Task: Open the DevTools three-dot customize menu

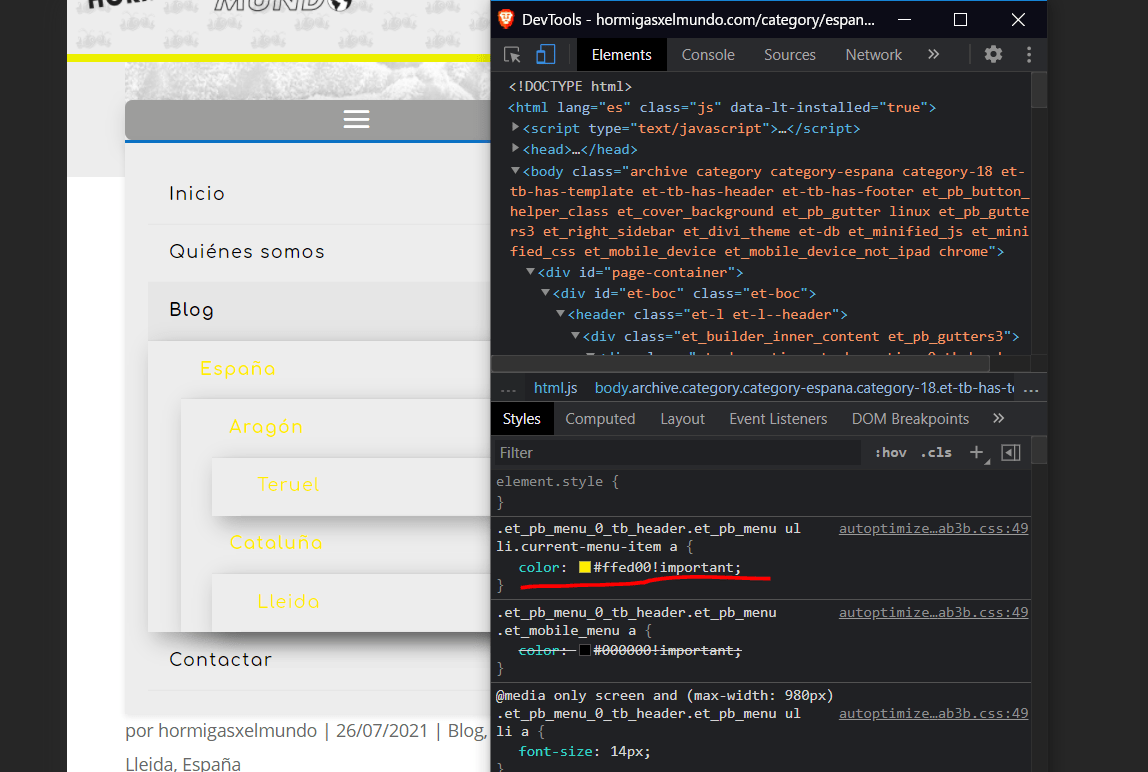Action: pyautogui.click(x=1029, y=54)
